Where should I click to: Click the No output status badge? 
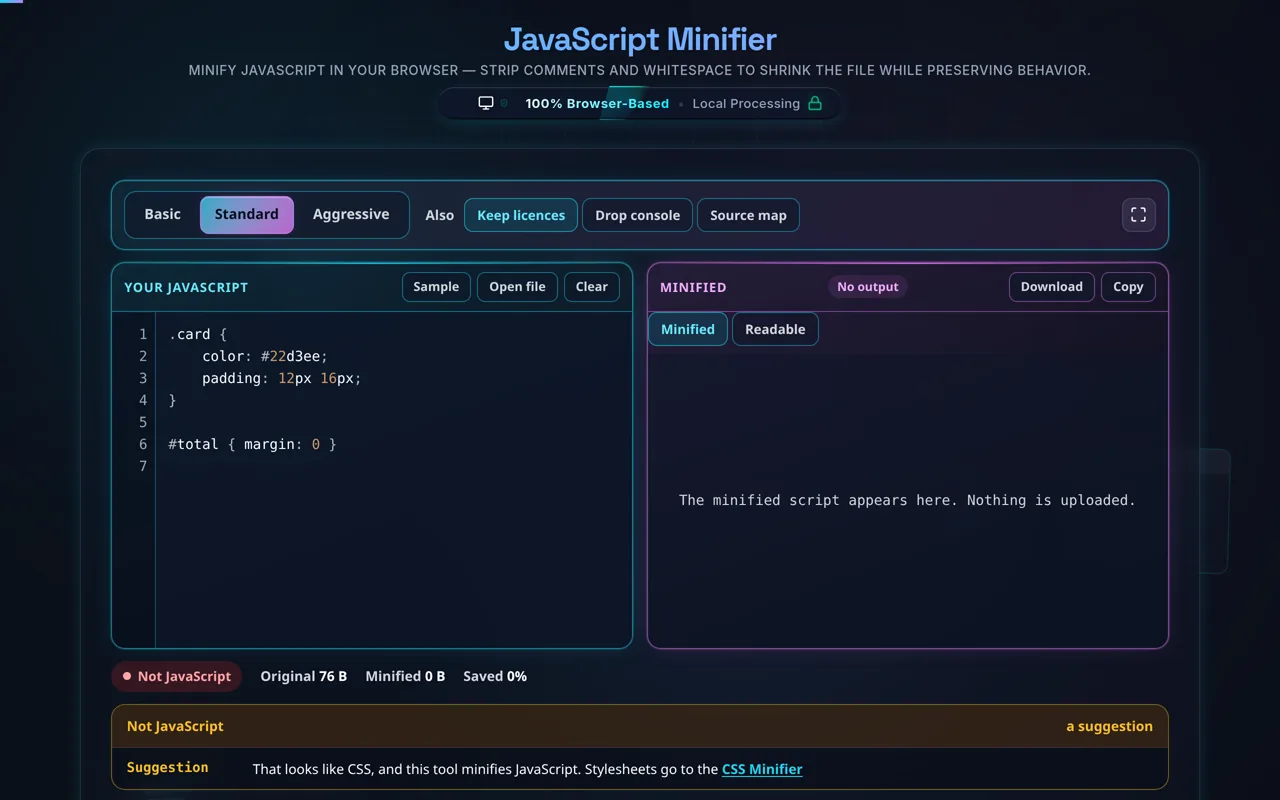tap(868, 287)
